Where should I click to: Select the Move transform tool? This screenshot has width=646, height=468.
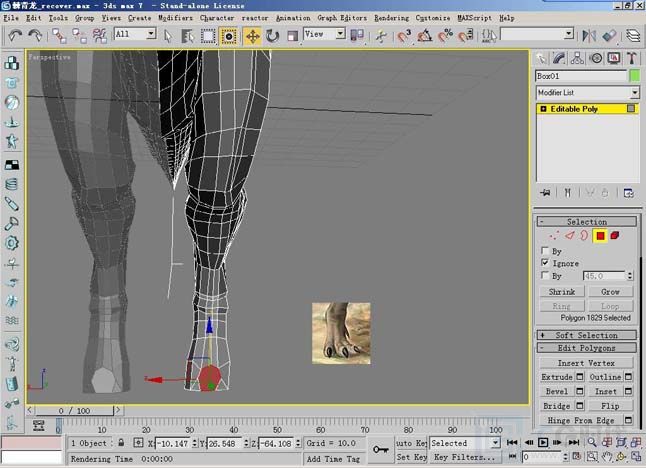click(x=252, y=35)
